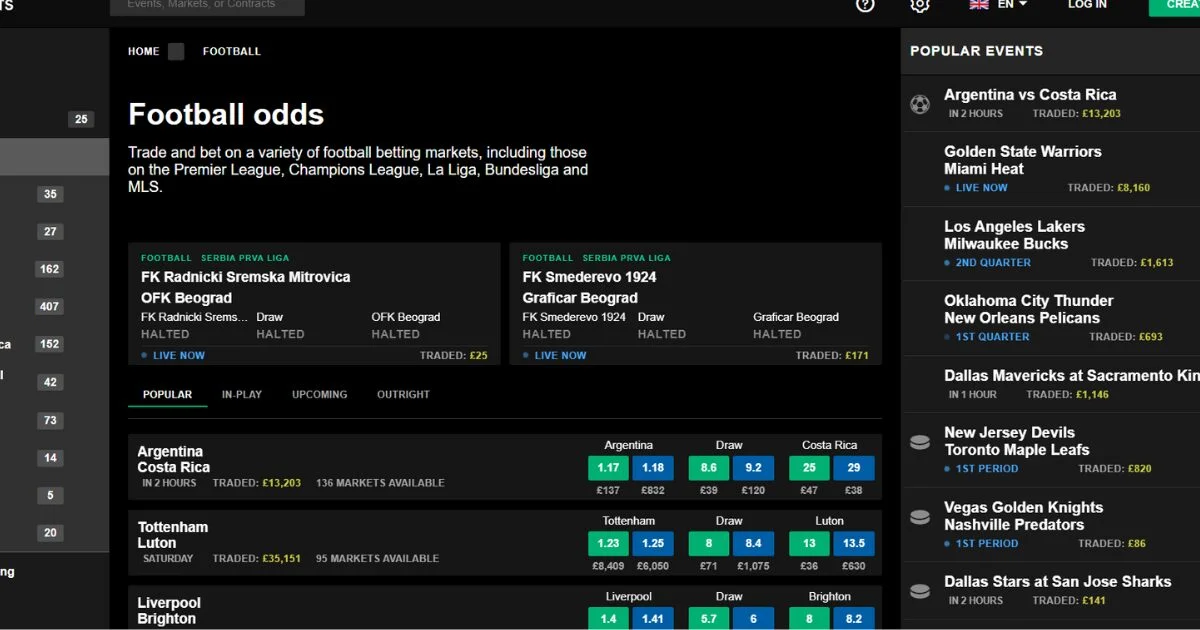Screen dimensions: 1200x630
Task: Click the sidebar count badge 25
Action: [81, 119]
